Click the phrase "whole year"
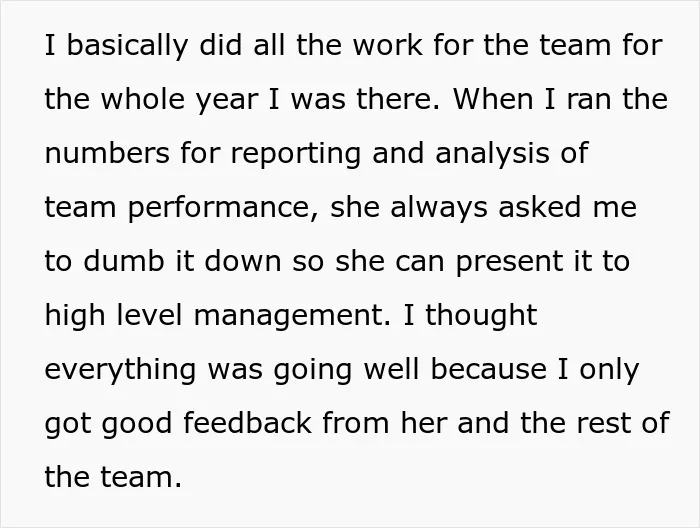The height and width of the screenshot is (528, 700). coord(179,99)
